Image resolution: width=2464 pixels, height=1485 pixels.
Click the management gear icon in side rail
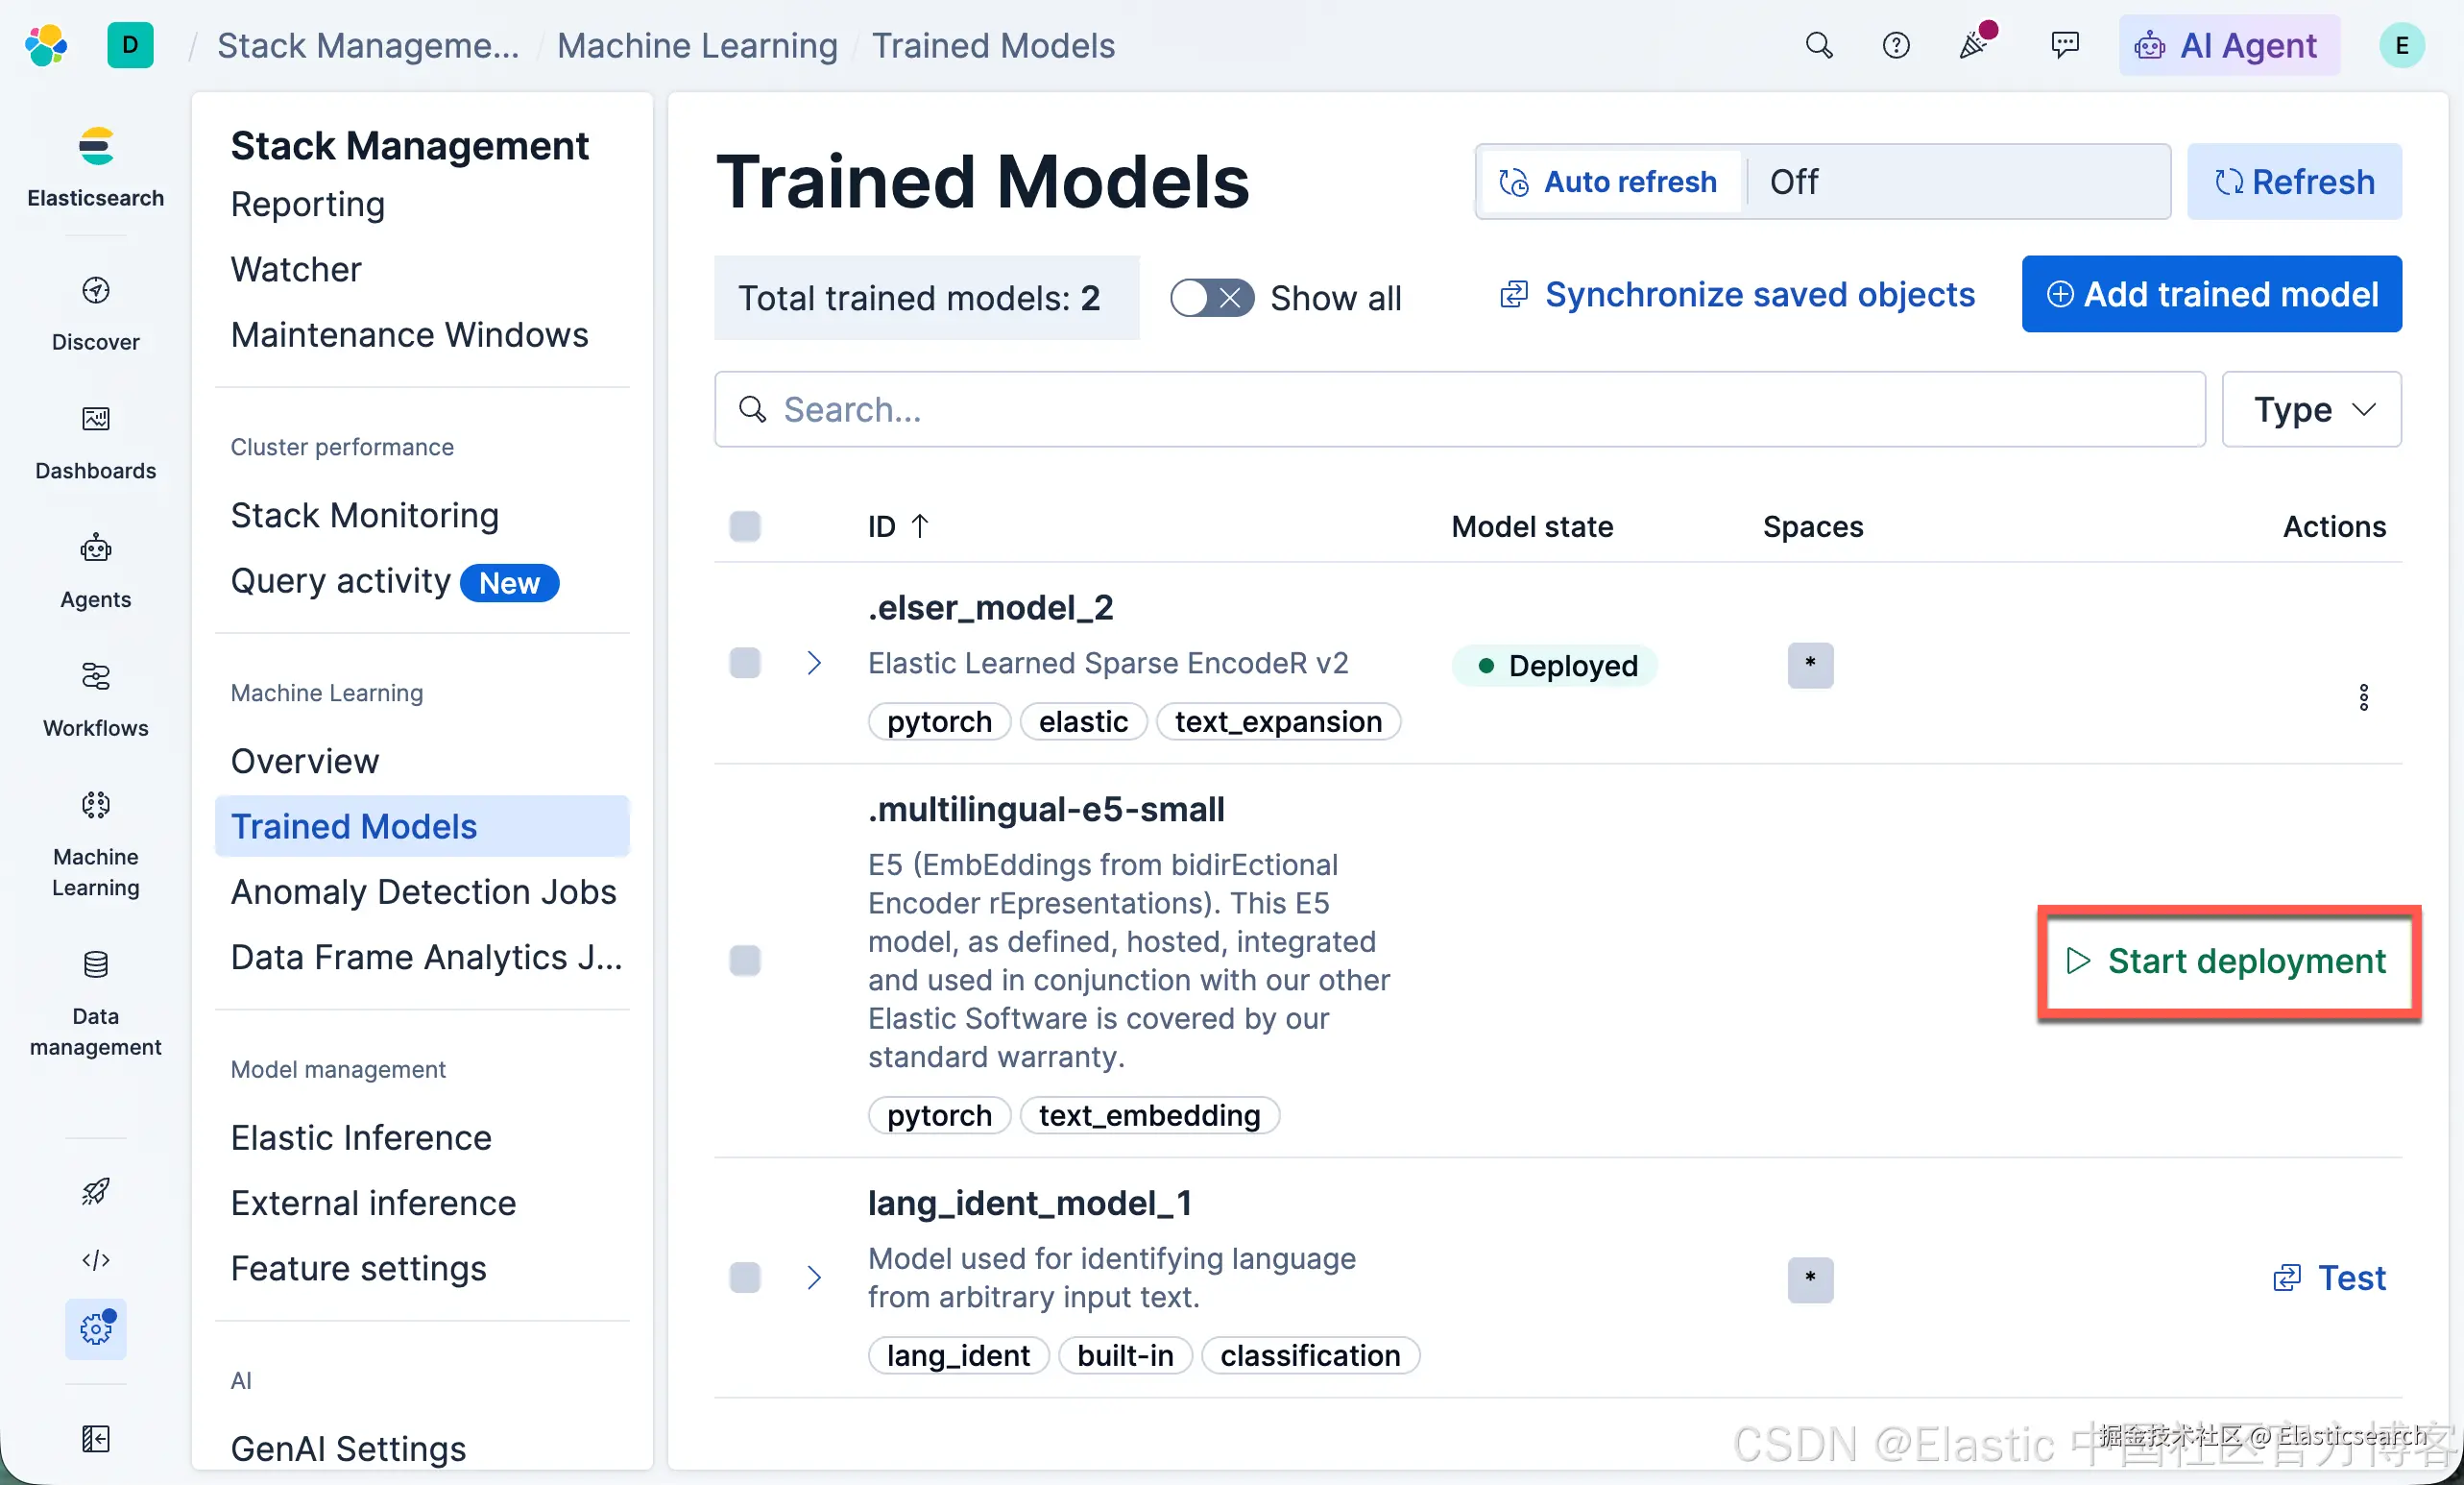pos(96,1329)
